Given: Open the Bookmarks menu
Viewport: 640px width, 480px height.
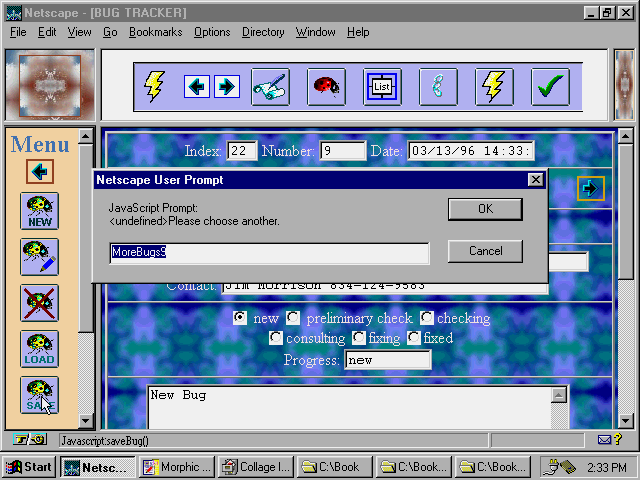Looking at the screenshot, I should coord(156,32).
